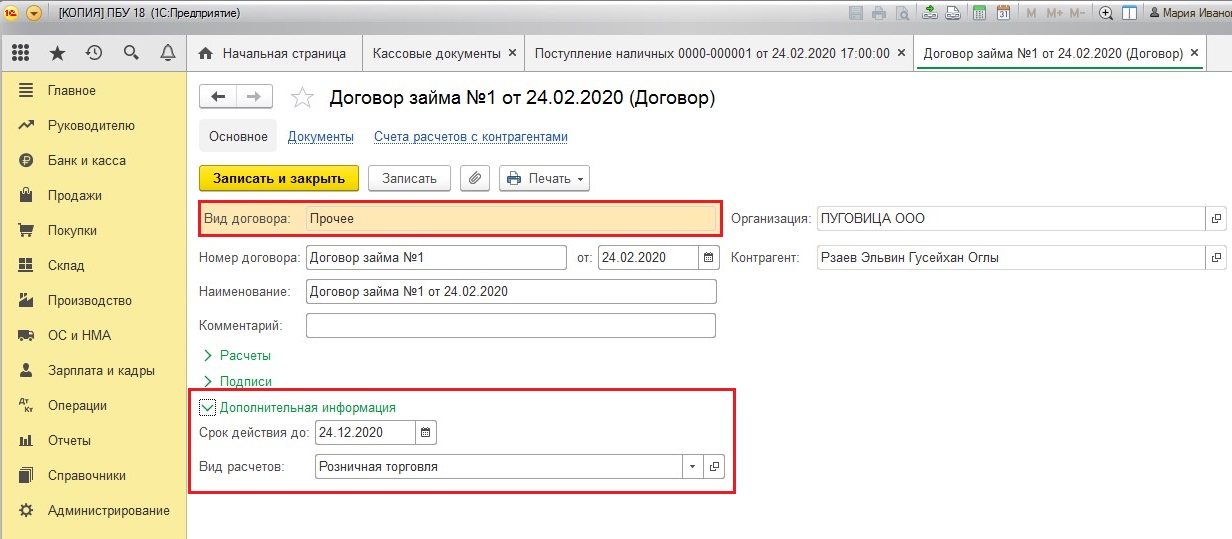Click the Zoom magnifier plus icon

click(x=1106, y=13)
